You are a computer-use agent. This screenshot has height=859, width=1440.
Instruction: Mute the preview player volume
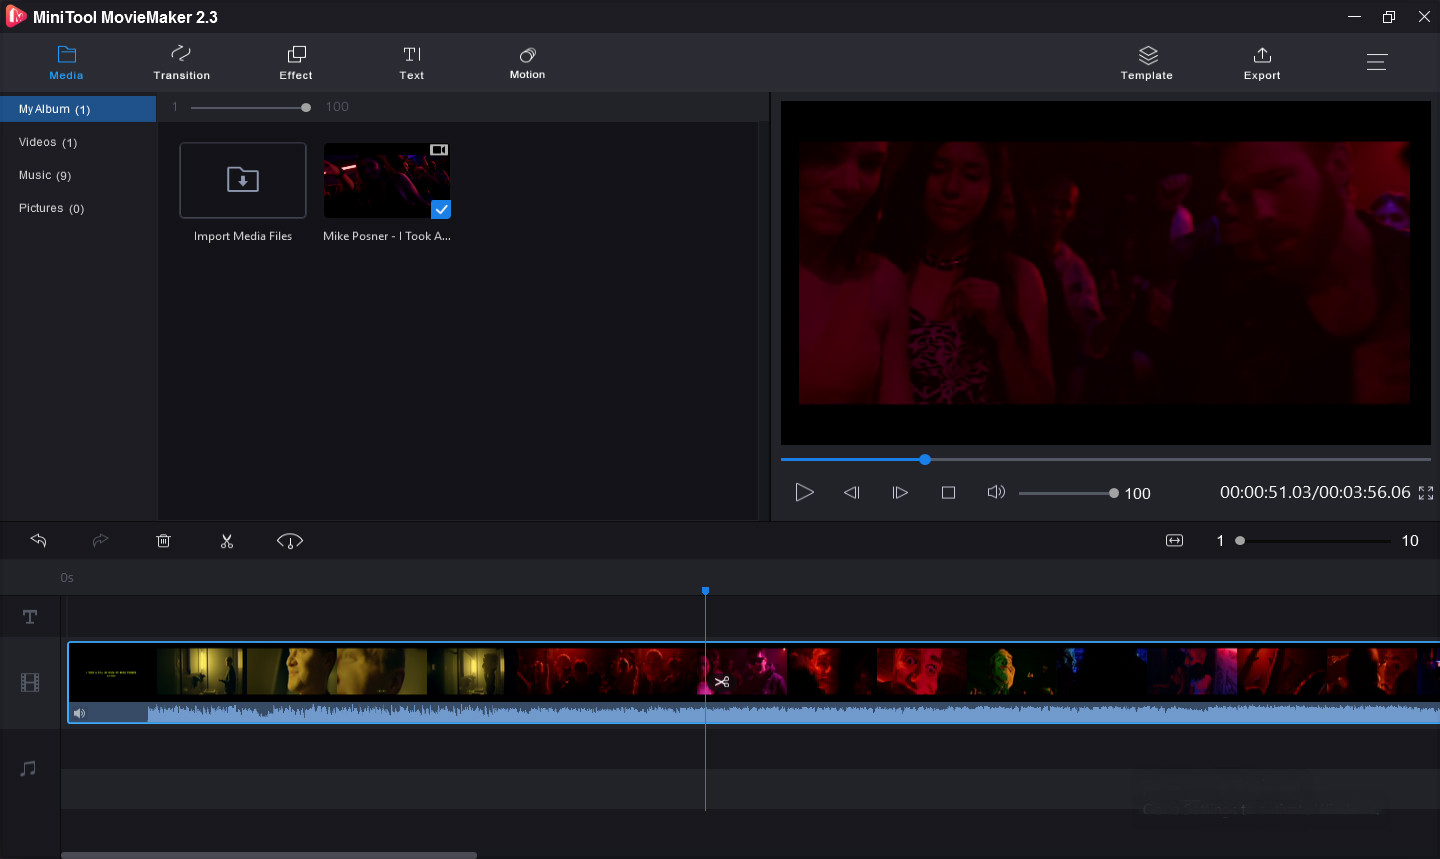[996, 492]
